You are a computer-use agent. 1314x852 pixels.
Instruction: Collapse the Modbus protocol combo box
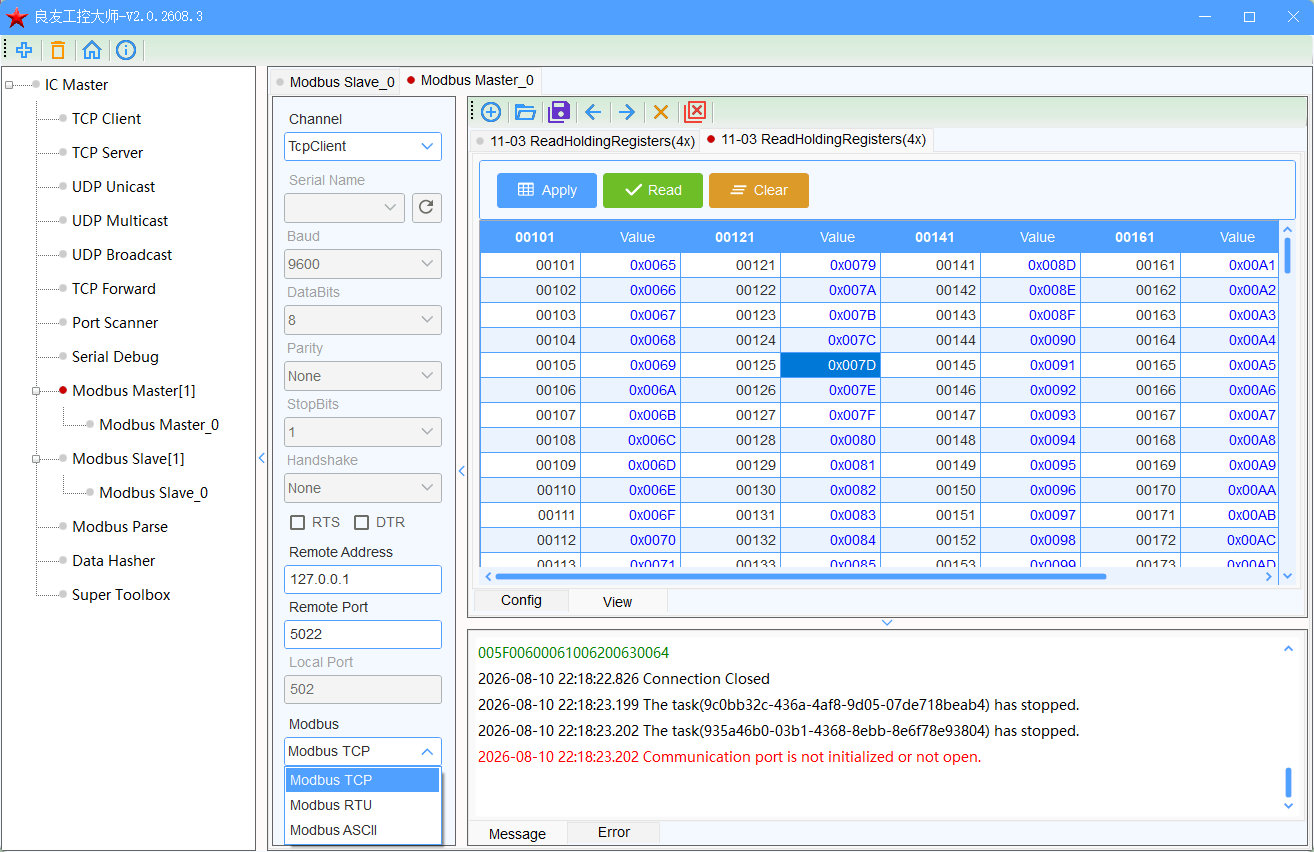[x=363, y=751]
